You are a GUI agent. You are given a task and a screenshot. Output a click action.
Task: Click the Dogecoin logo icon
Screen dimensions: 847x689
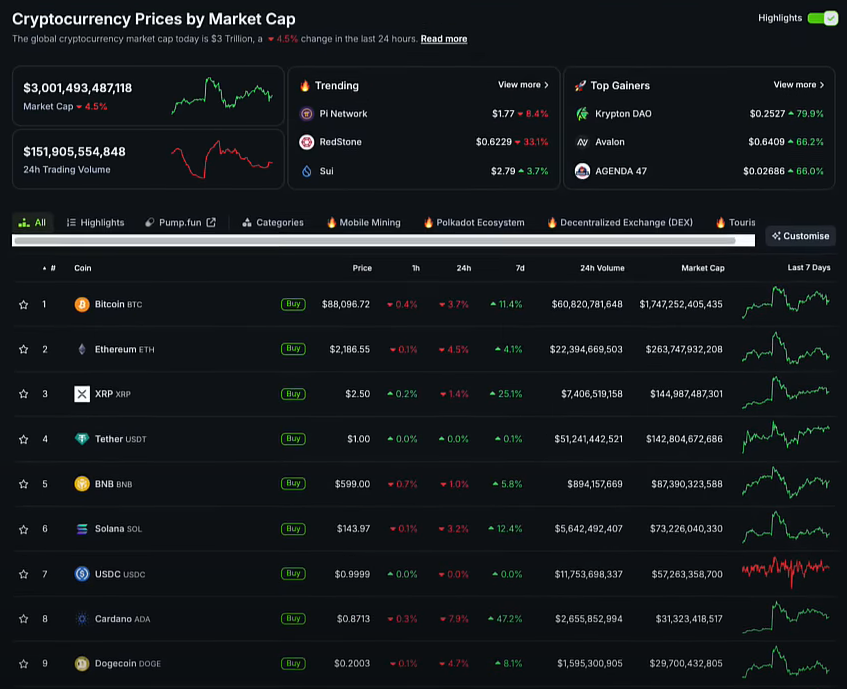[x=82, y=663]
